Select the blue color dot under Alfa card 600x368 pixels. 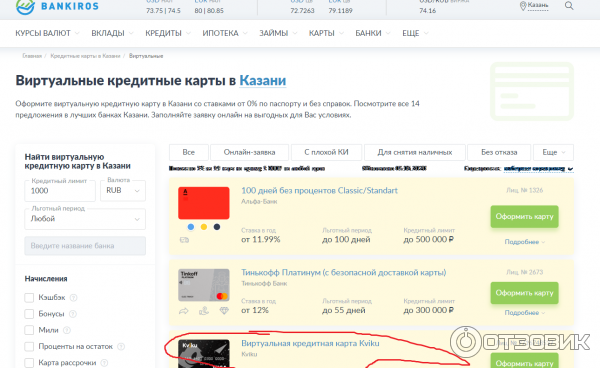pyautogui.click(x=191, y=227)
